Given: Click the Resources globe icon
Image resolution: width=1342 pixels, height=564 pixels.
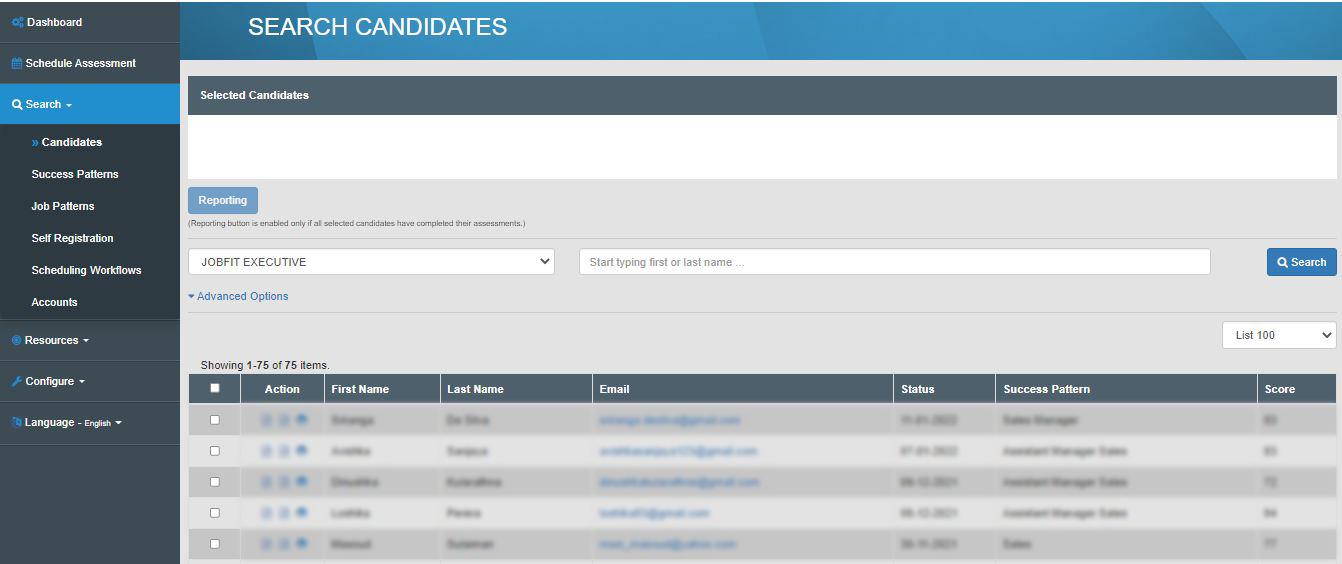Looking at the screenshot, I should 17,340.
